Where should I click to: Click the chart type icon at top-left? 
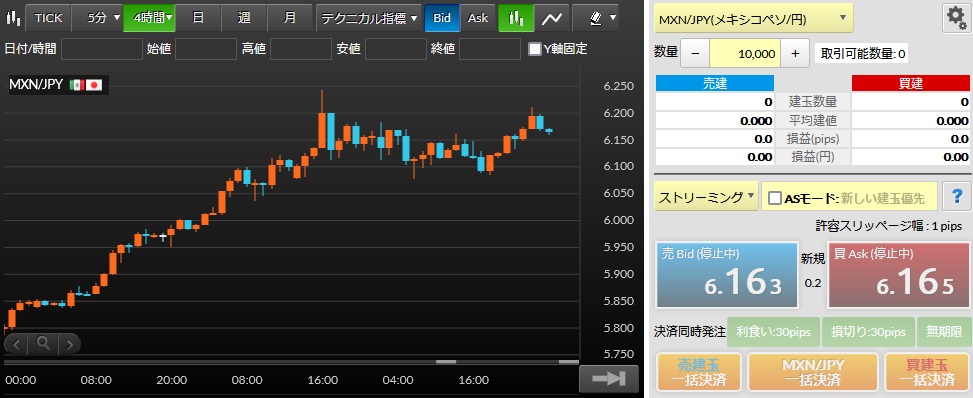(x=12, y=18)
